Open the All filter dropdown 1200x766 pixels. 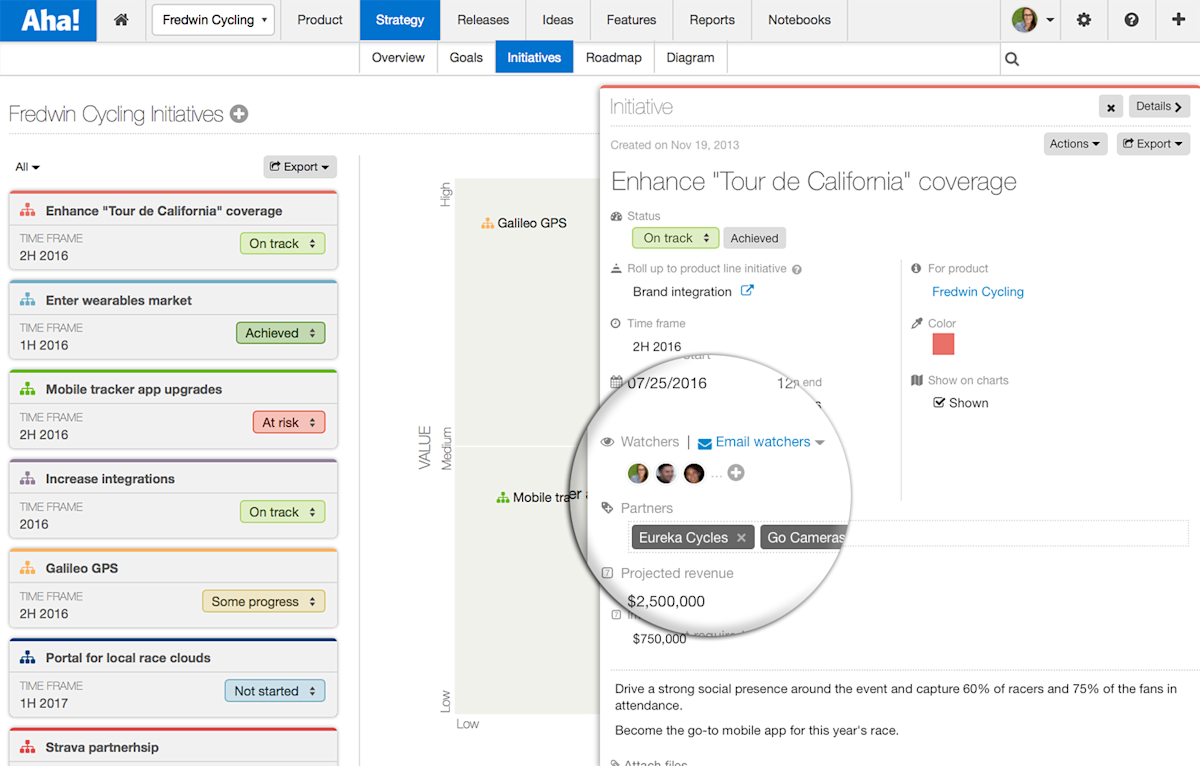point(28,167)
